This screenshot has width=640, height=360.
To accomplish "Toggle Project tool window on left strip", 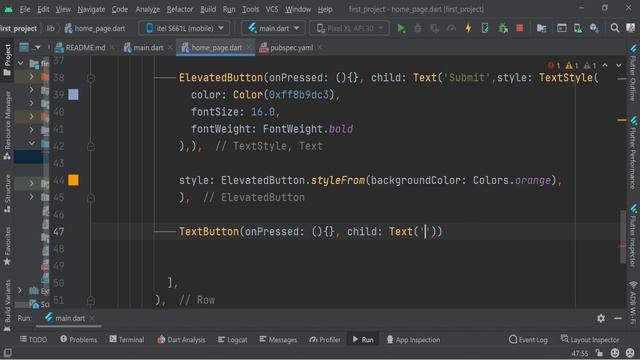I will 7,60.
